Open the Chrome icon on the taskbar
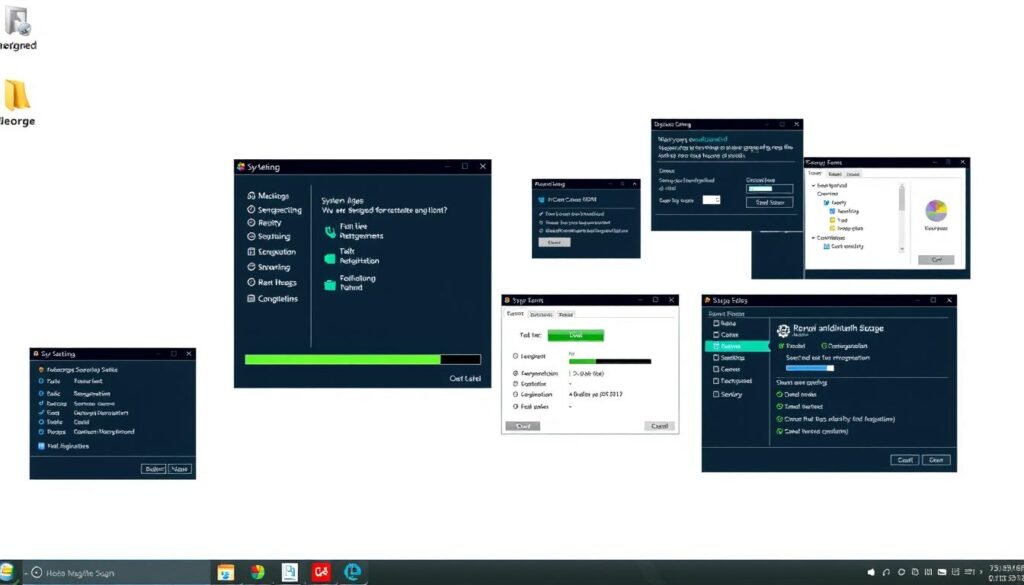Screen dimensions: 1024x585 coord(258,573)
